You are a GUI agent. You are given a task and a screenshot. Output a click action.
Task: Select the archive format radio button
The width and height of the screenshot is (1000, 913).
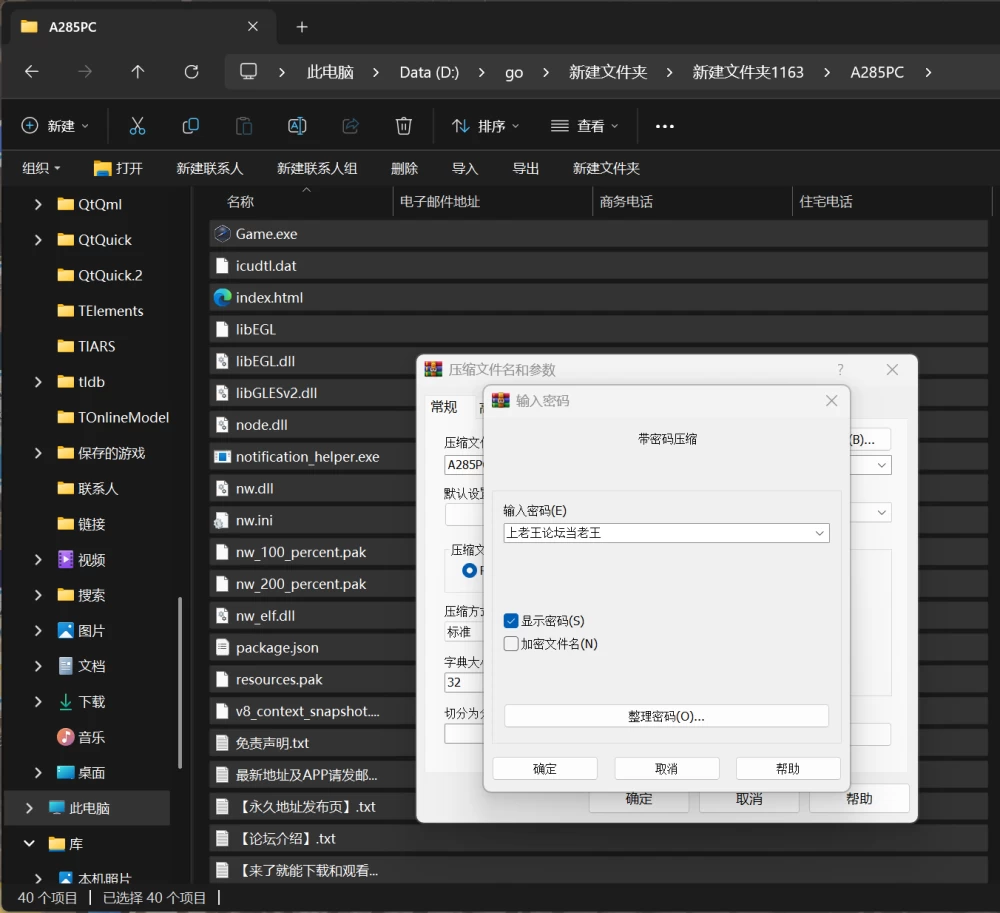(x=469, y=570)
